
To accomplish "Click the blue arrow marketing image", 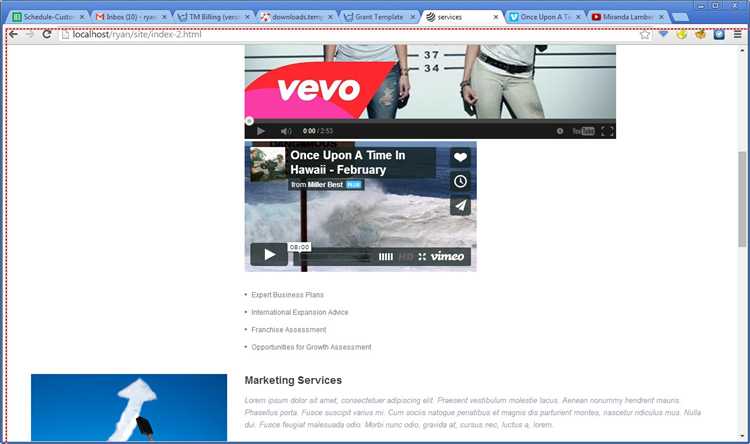I will point(129,408).
